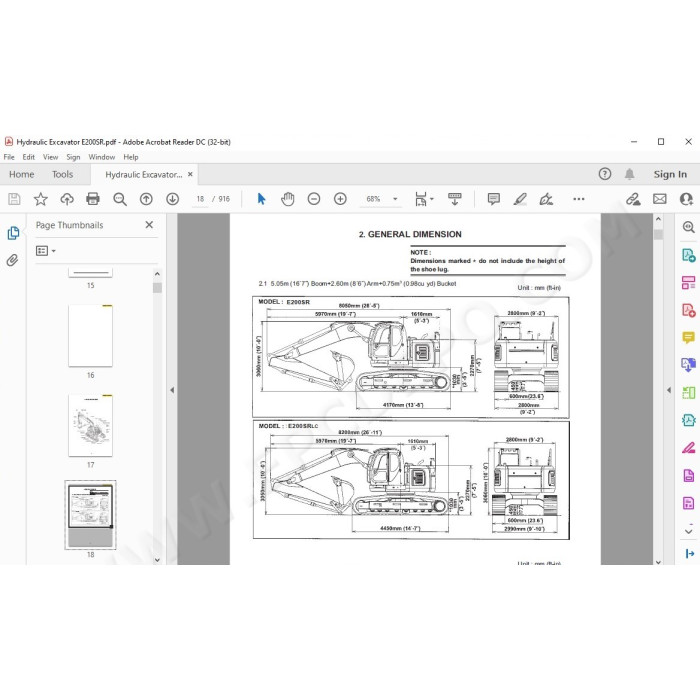
Task: Click the thumbnails panel scrollbar handle
Action: [x=157, y=288]
